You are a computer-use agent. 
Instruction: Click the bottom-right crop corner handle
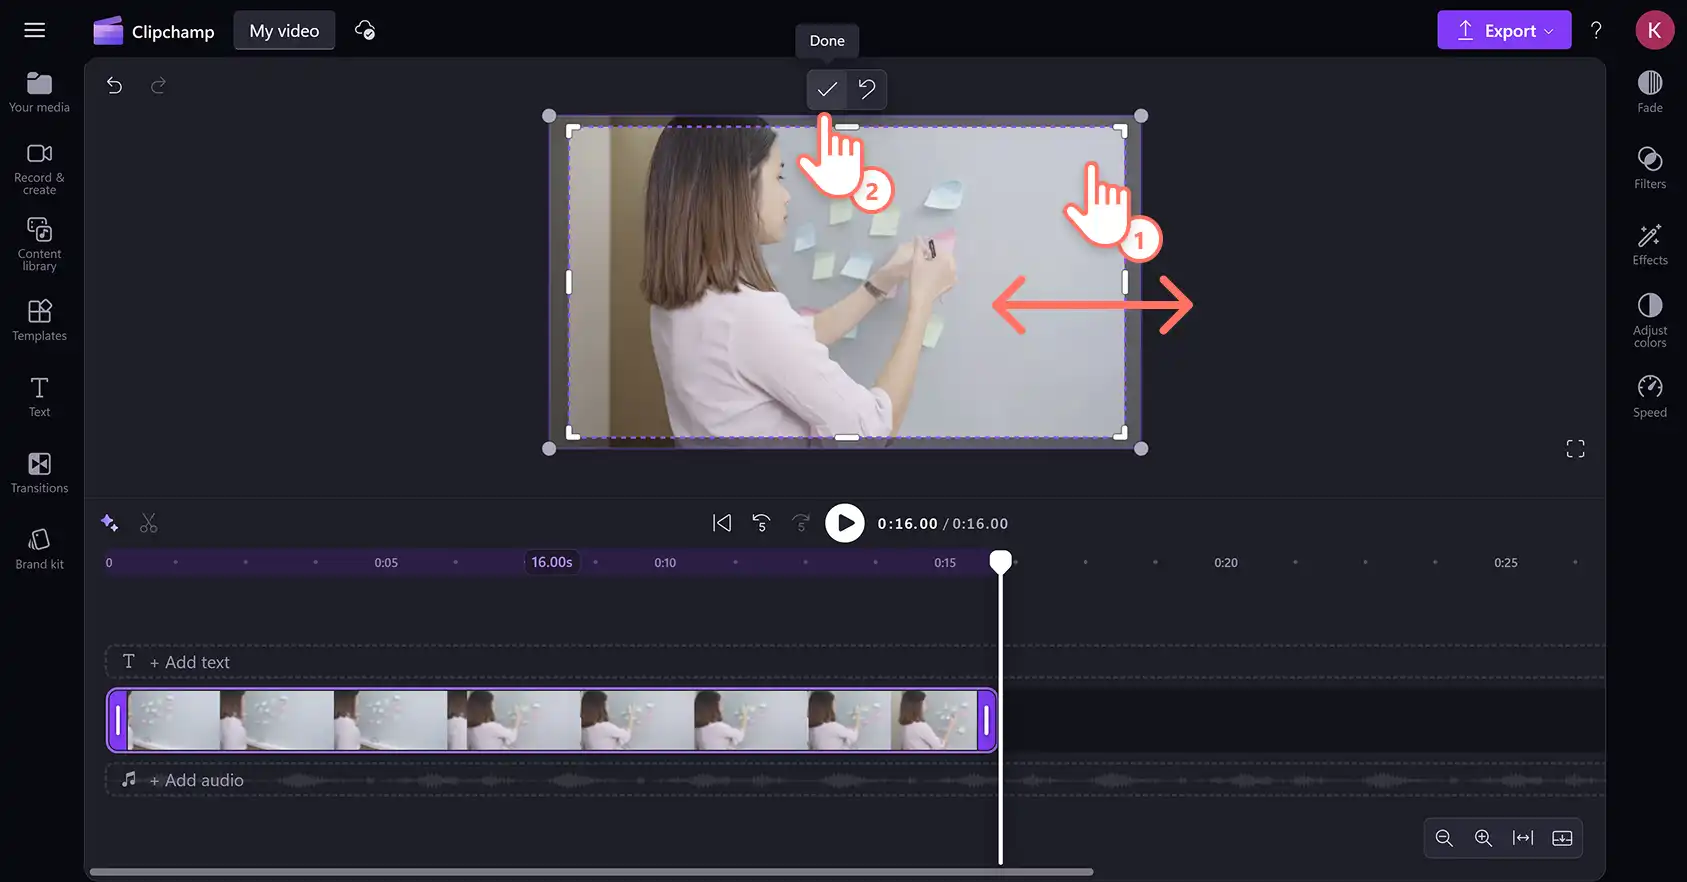[x=1121, y=433]
